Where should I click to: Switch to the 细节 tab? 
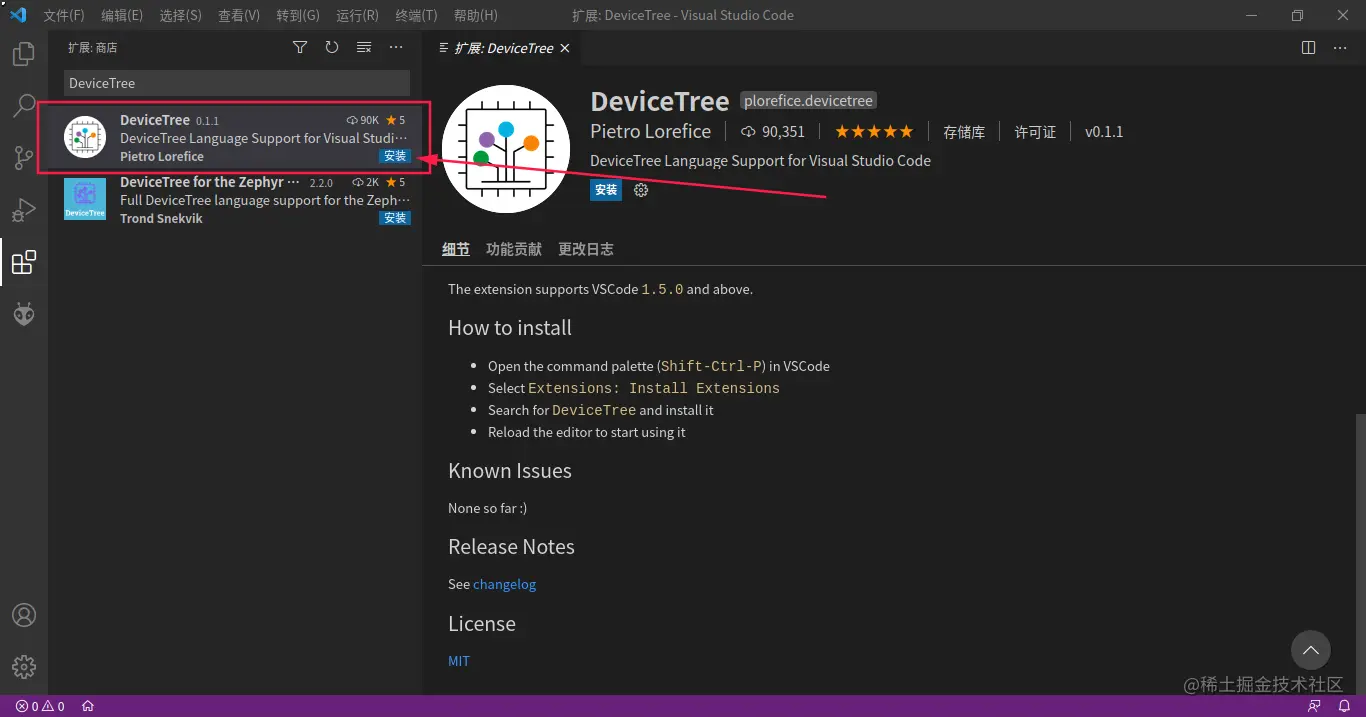tap(456, 249)
